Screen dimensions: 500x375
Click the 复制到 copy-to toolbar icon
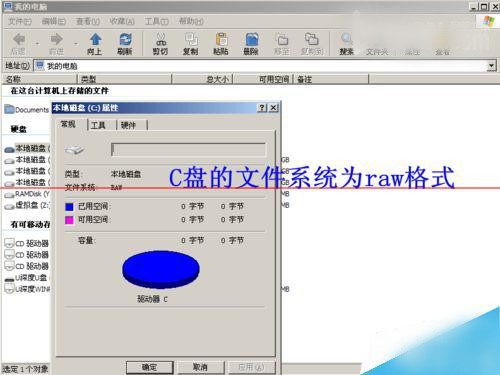coord(312,39)
